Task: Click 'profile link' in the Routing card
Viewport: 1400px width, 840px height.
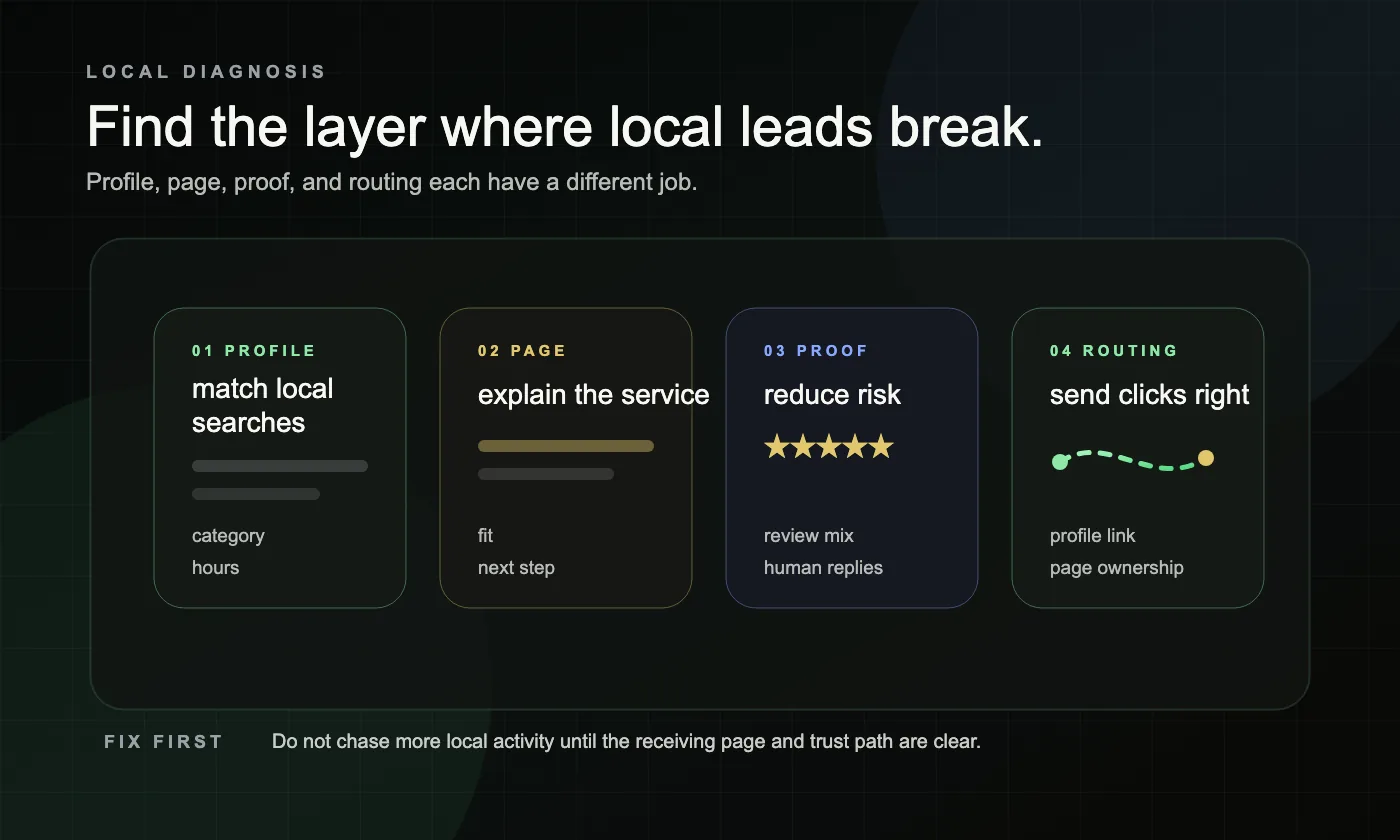Action: pyautogui.click(x=1093, y=536)
